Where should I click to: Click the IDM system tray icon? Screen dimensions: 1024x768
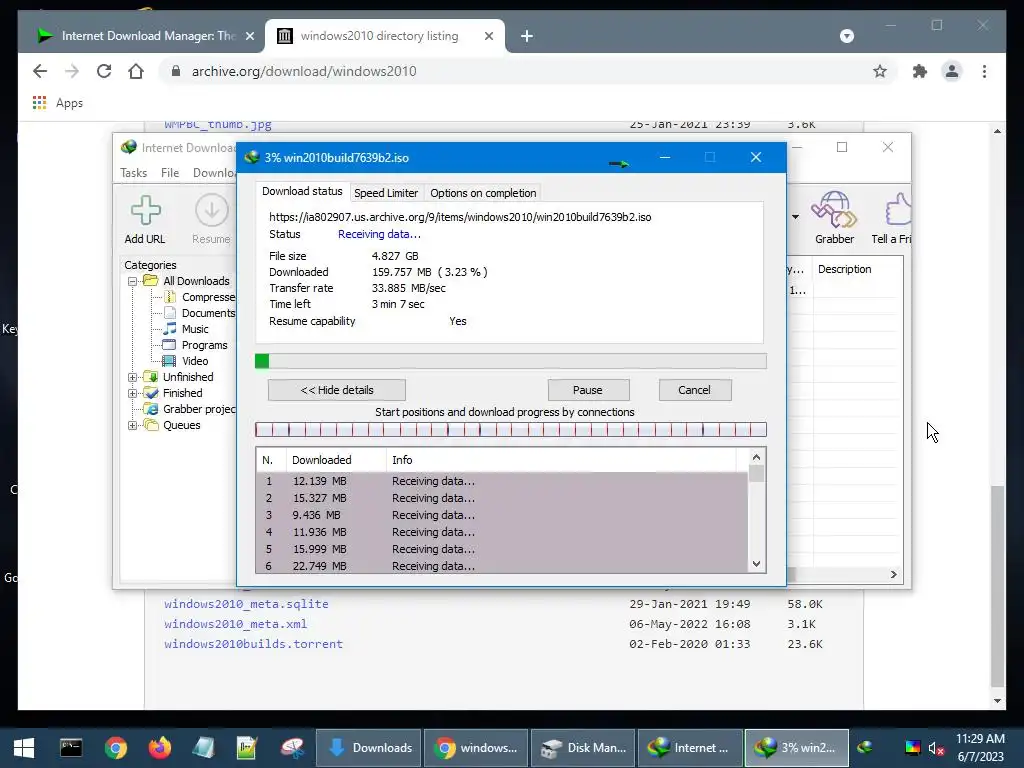click(x=865, y=747)
